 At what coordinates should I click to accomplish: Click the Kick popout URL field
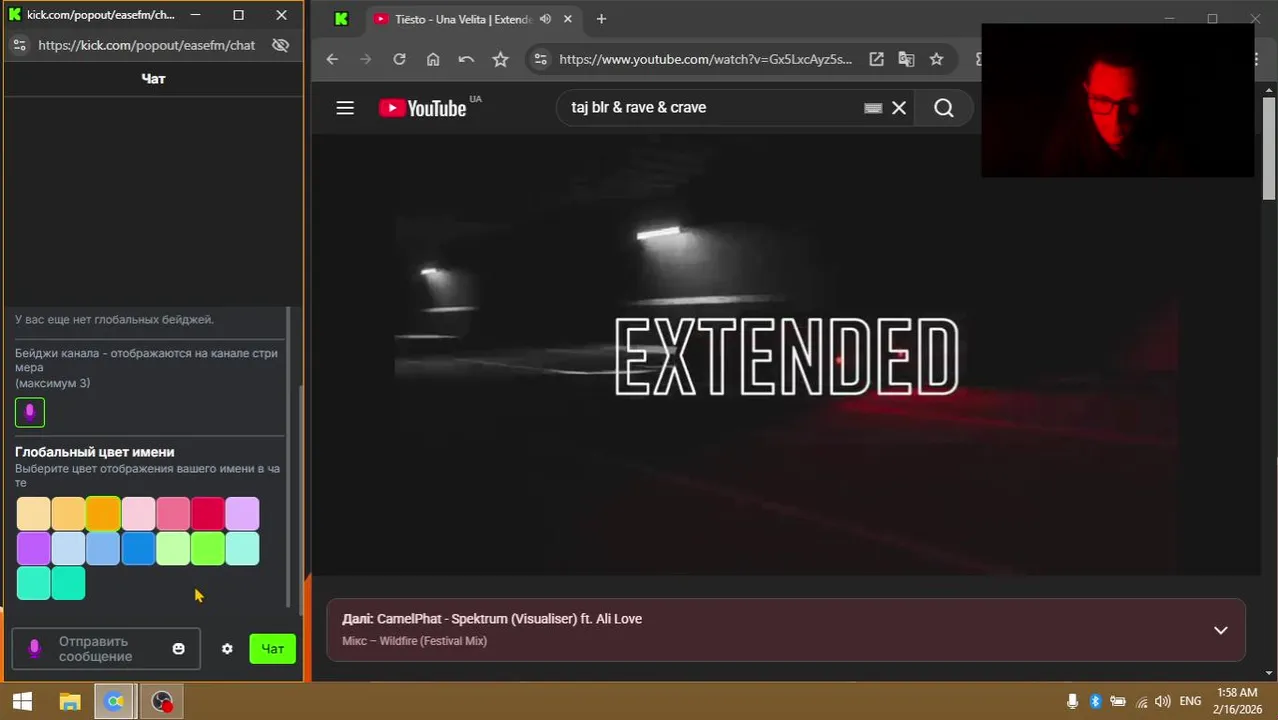coord(146,45)
